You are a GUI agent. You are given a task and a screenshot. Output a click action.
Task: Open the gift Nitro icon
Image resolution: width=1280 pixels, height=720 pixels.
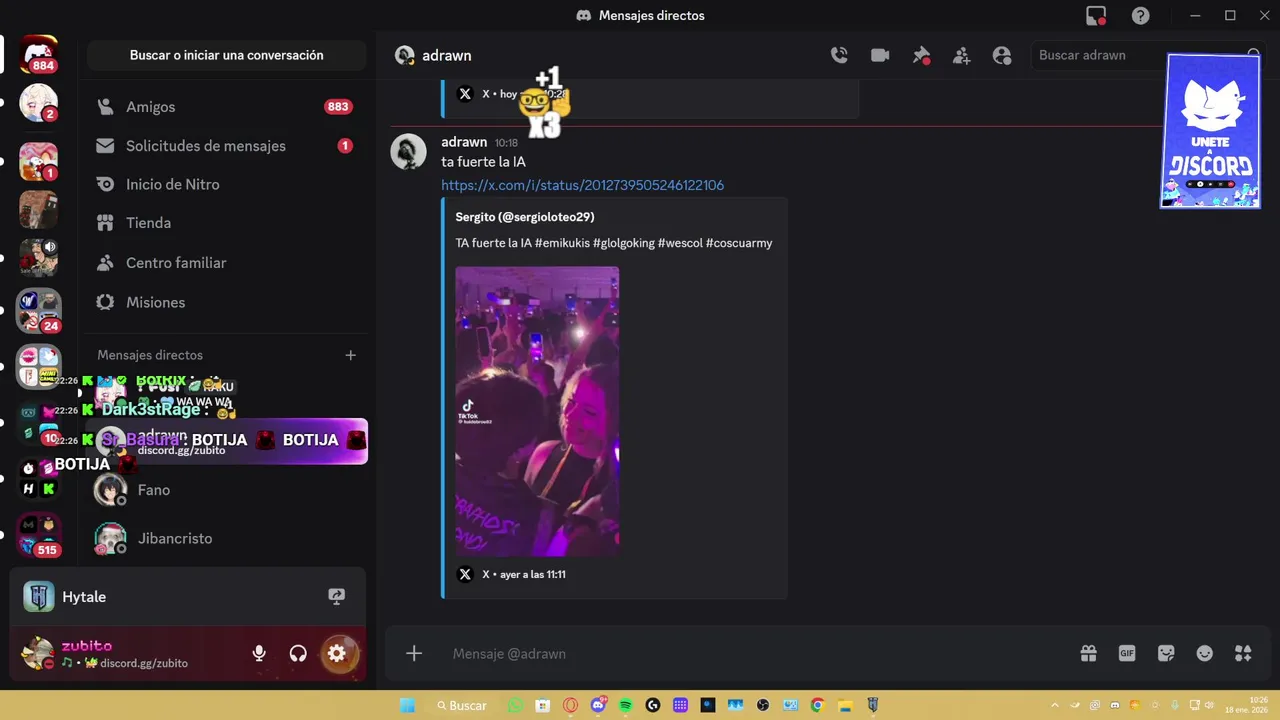pyautogui.click(x=1088, y=653)
